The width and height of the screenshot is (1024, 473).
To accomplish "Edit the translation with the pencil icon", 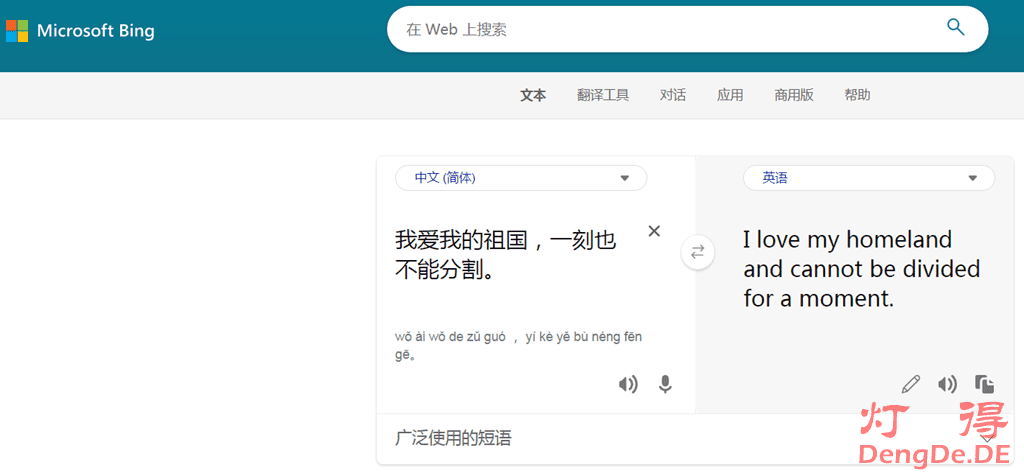I will 910,384.
